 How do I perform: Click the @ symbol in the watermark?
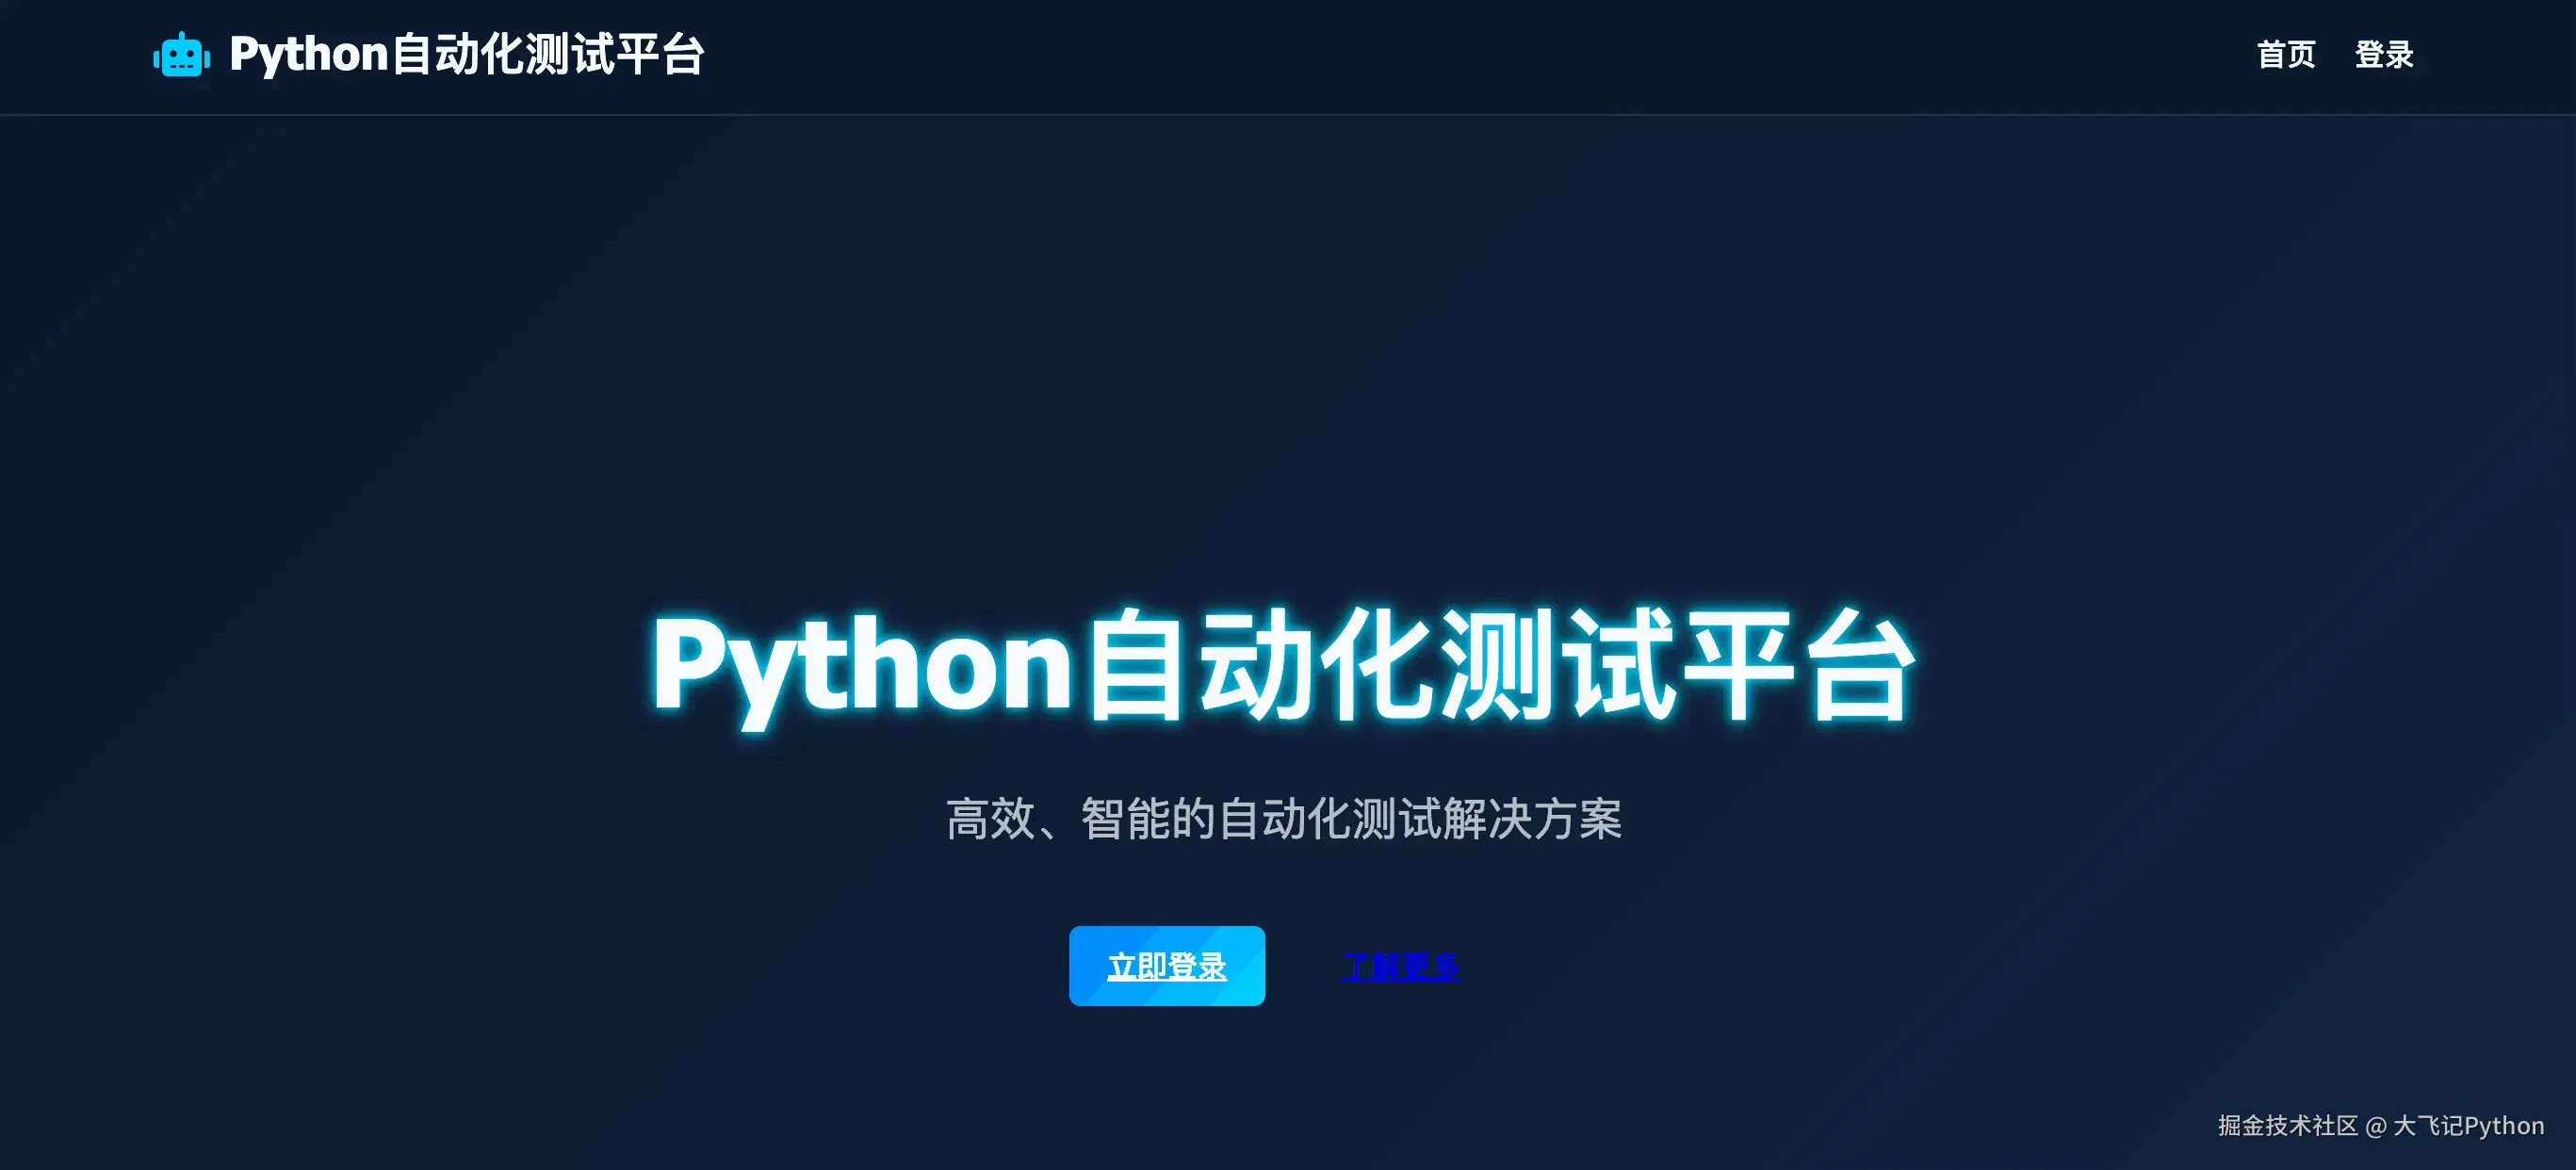tap(2376, 1126)
